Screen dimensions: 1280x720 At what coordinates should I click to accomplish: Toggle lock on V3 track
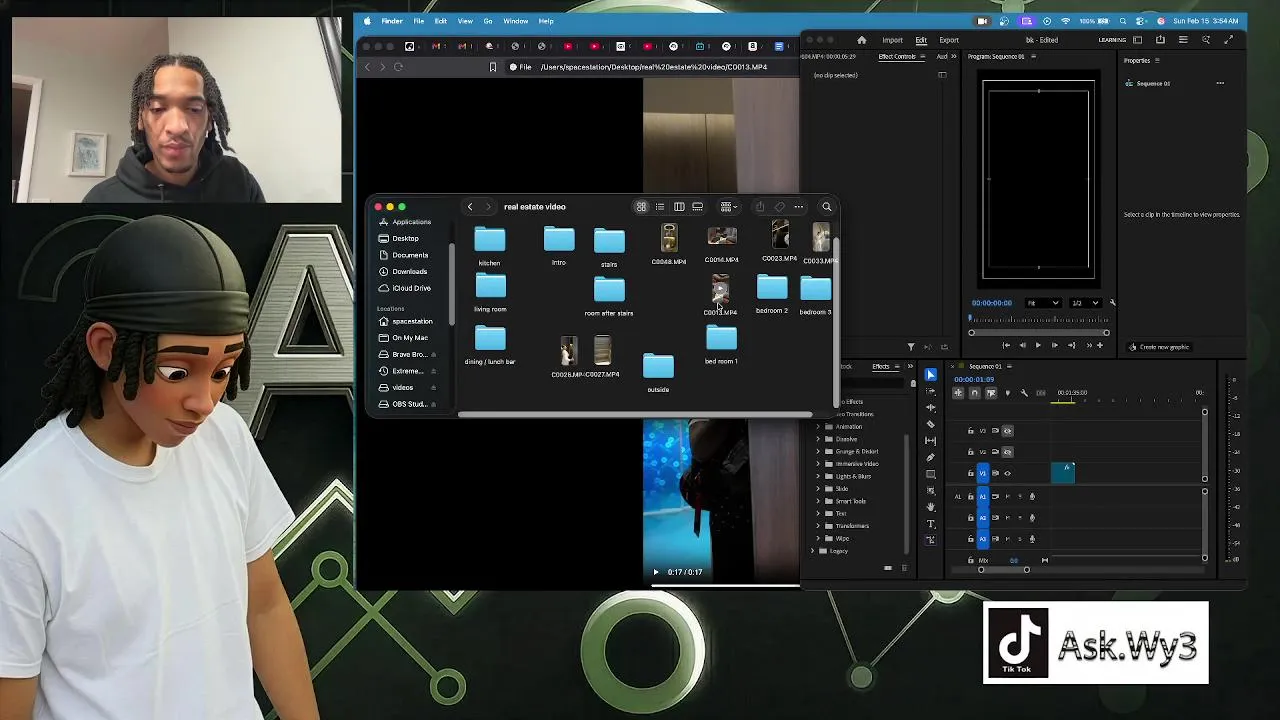click(x=970, y=431)
